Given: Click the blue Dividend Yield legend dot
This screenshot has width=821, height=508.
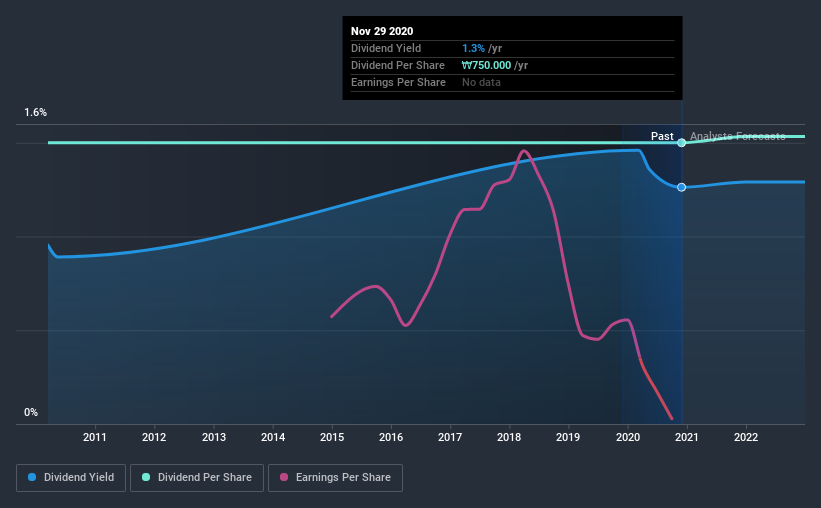Looking at the screenshot, I should pos(32,477).
